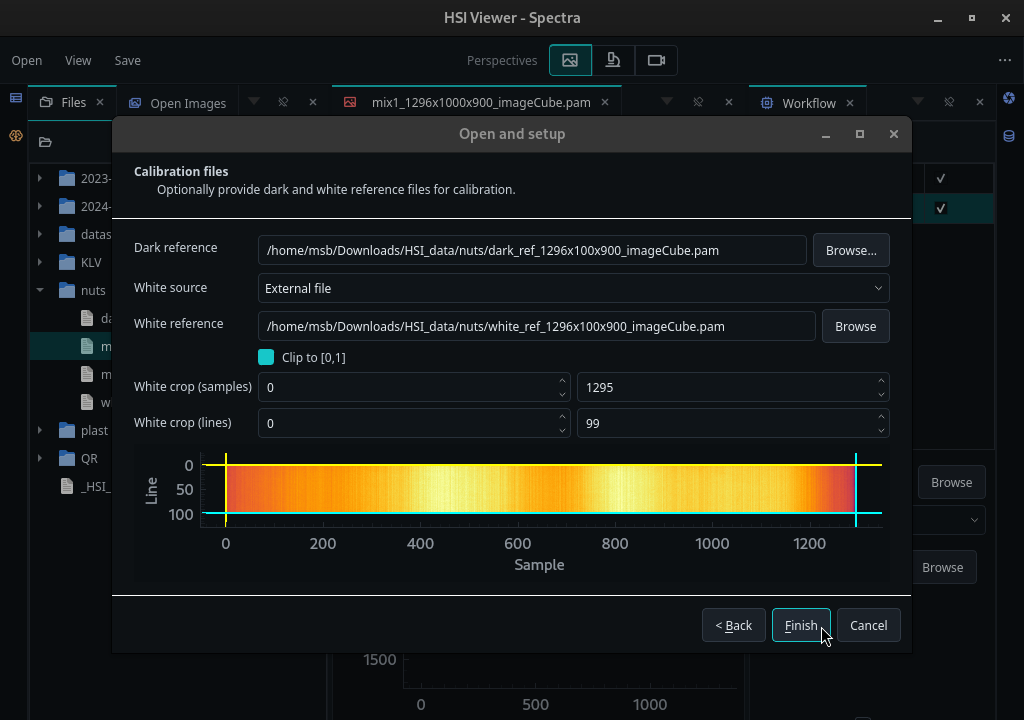Open the View menu

tap(78, 60)
